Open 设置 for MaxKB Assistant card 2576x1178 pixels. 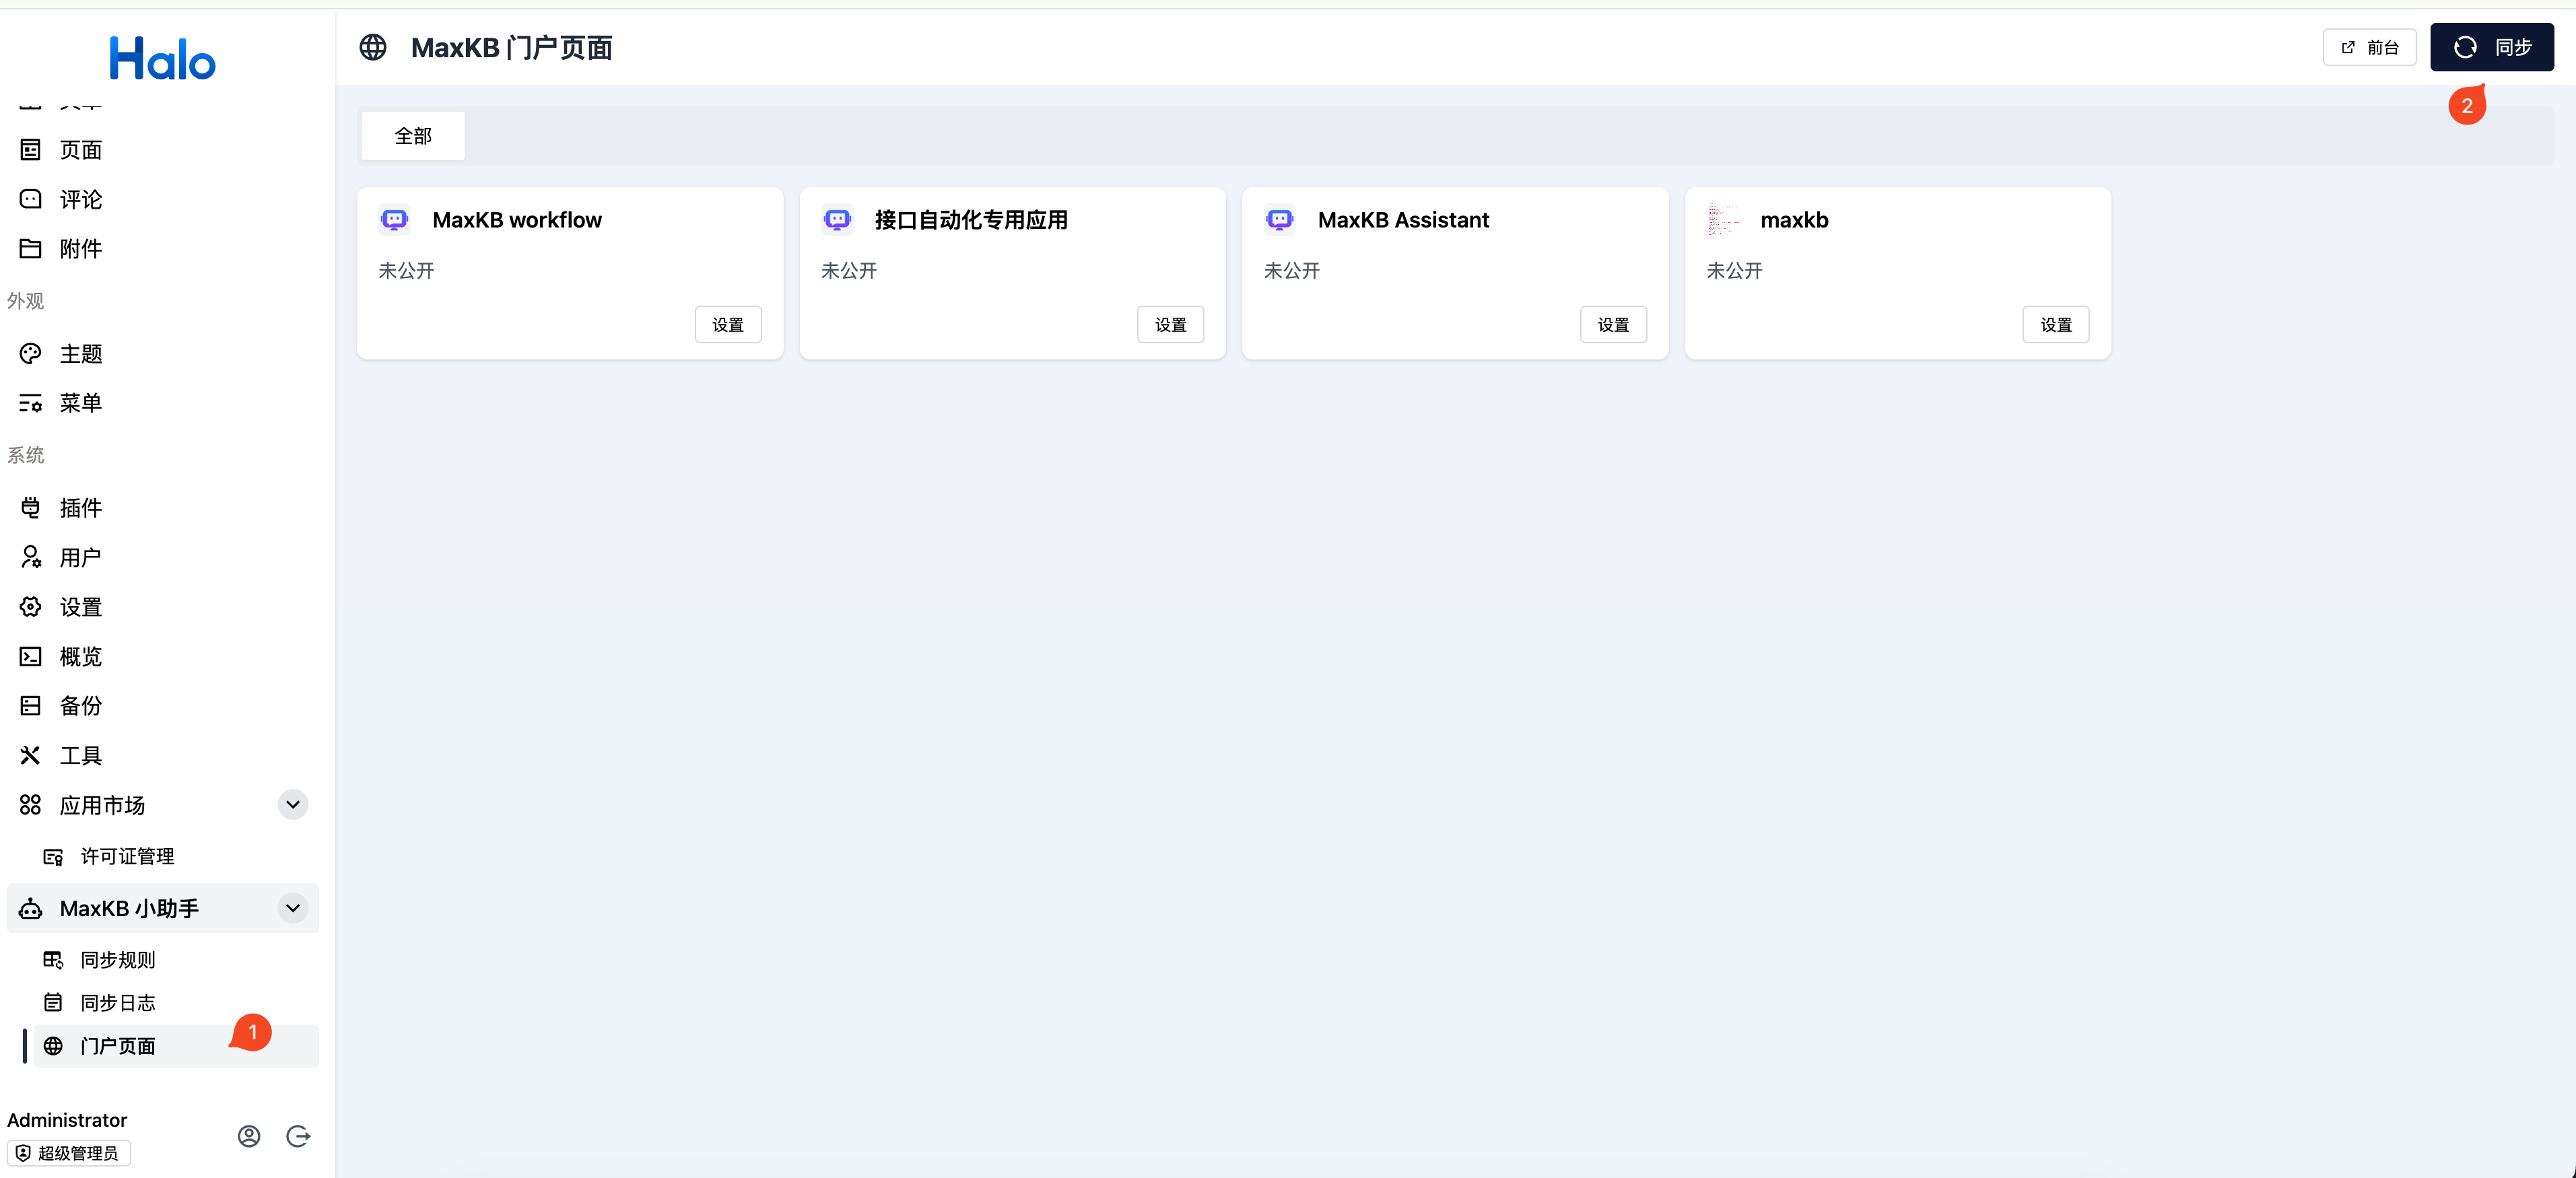(1612, 325)
